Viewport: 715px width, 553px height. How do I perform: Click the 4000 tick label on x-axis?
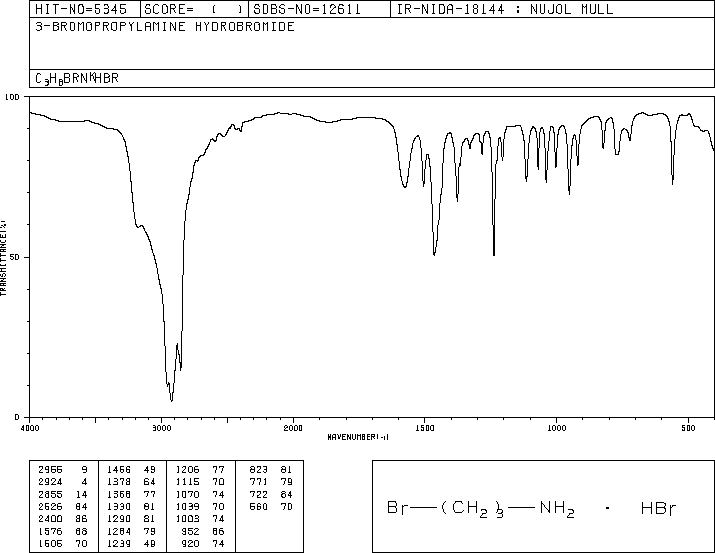(30, 428)
